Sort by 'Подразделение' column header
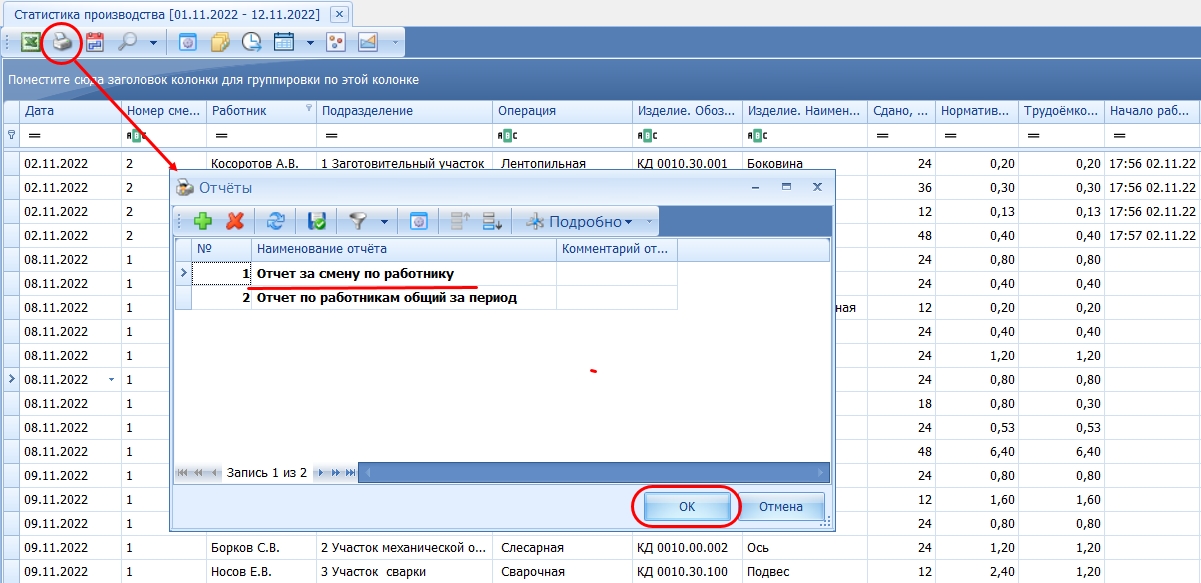The image size is (1201, 583). (x=405, y=111)
